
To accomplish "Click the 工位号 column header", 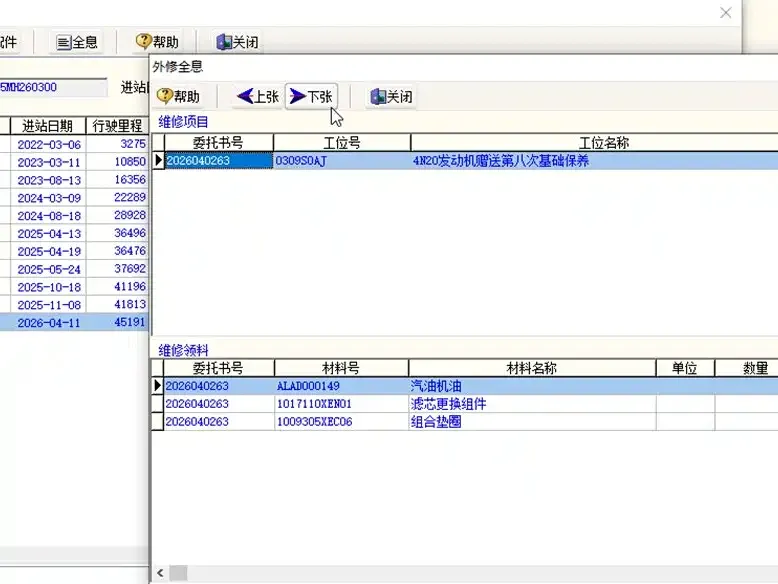I will click(x=342, y=143).
